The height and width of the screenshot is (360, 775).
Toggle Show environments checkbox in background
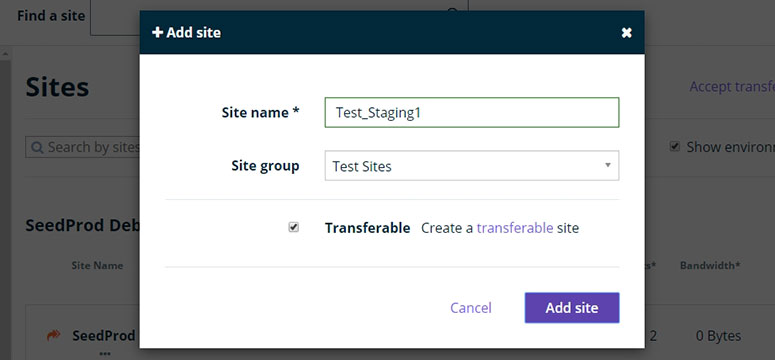[675, 146]
